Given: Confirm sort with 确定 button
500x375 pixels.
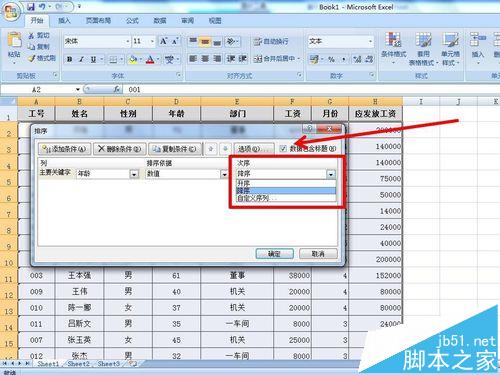Looking at the screenshot, I should [x=274, y=254].
